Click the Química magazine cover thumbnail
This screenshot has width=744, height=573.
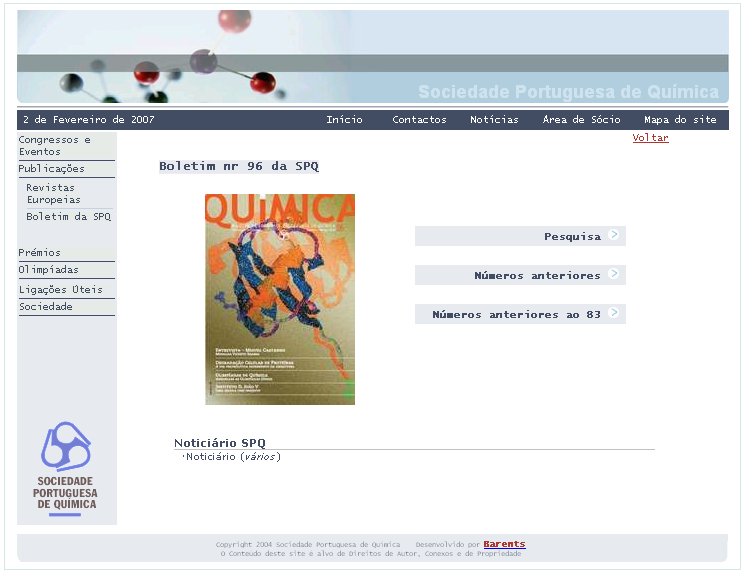tap(280, 299)
